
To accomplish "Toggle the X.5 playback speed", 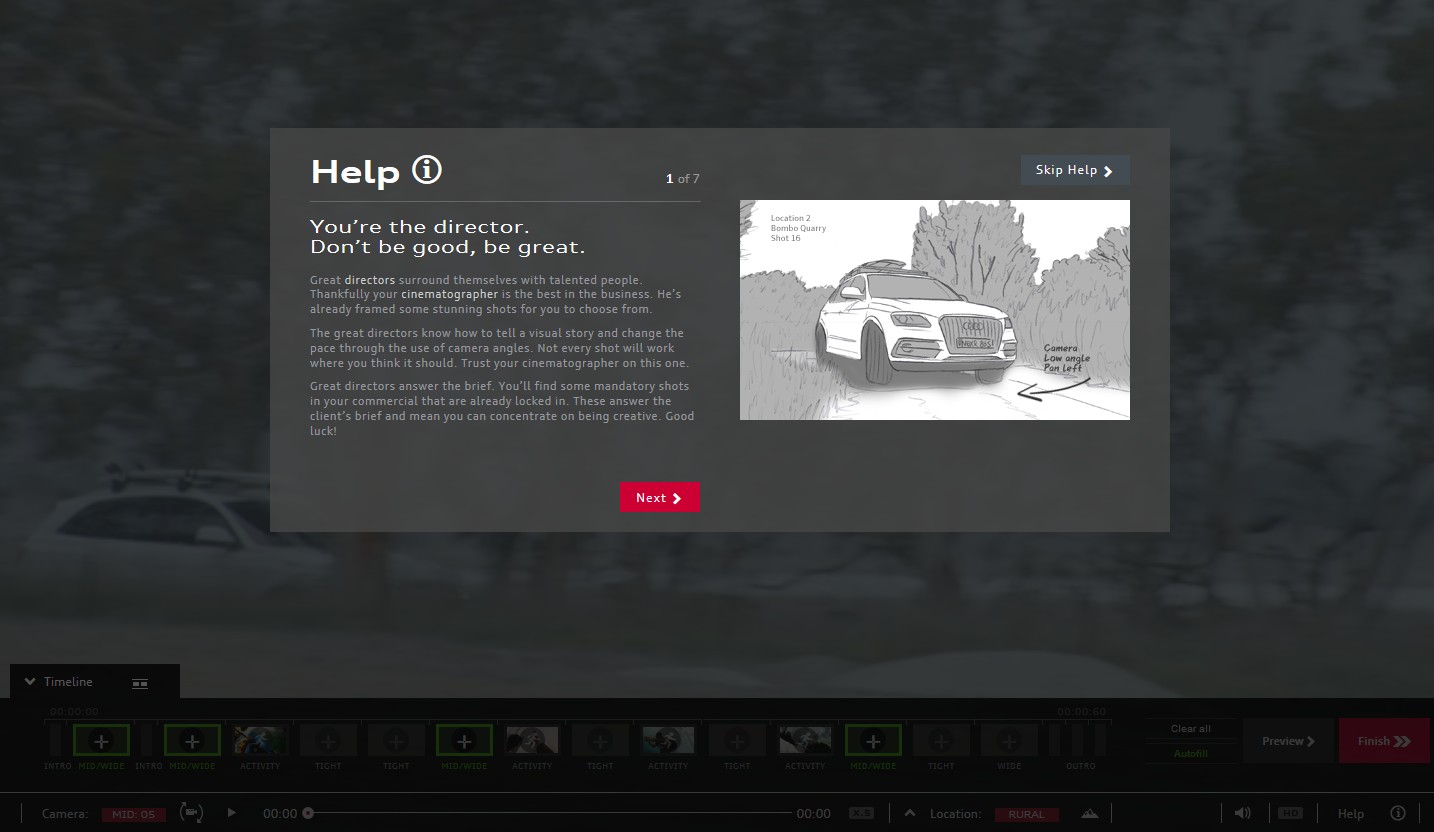I will pos(861,814).
